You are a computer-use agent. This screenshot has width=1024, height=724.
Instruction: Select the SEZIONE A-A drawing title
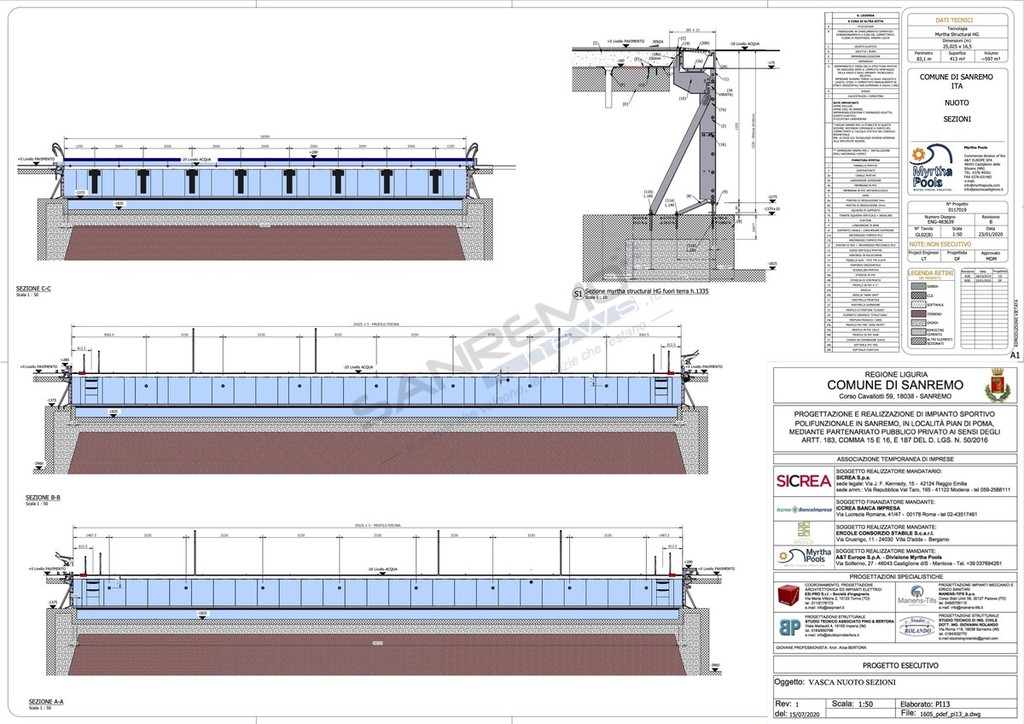[x=44, y=702]
